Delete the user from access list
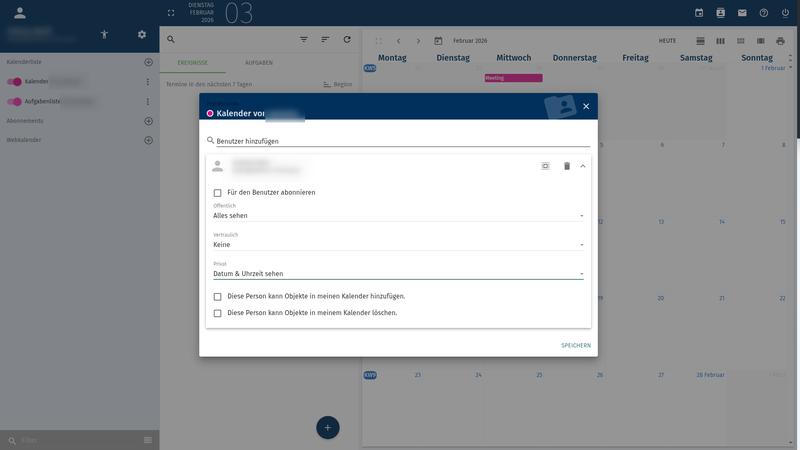Viewport: 800px width, 450px height. click(567, 166)
